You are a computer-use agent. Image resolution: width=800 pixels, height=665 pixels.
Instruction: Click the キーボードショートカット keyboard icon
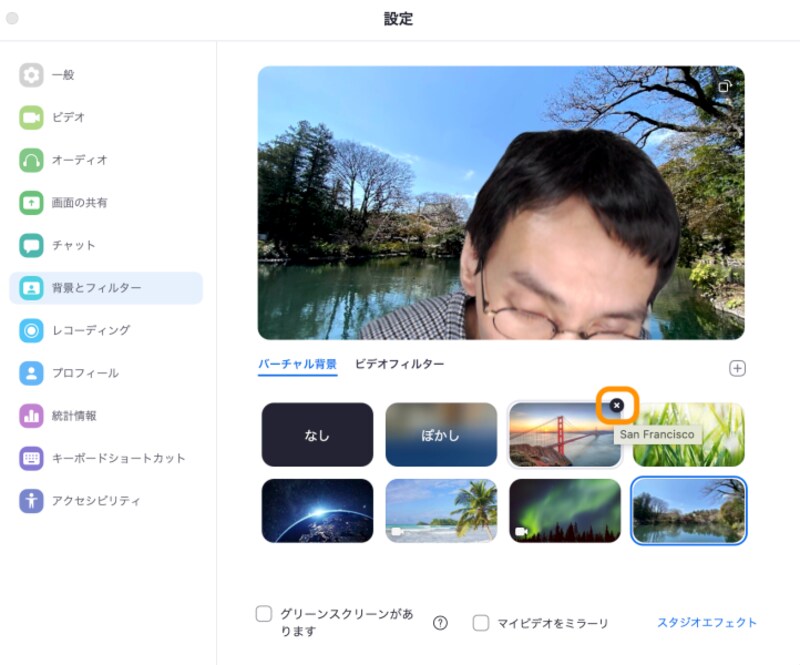(62, 458)
